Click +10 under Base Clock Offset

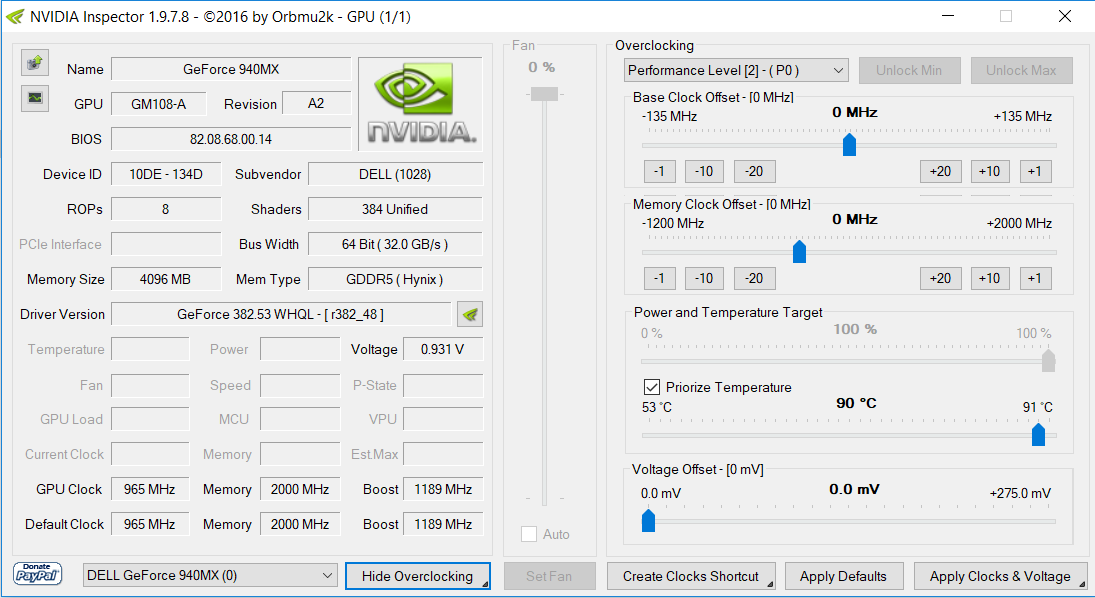click(990, 171)
